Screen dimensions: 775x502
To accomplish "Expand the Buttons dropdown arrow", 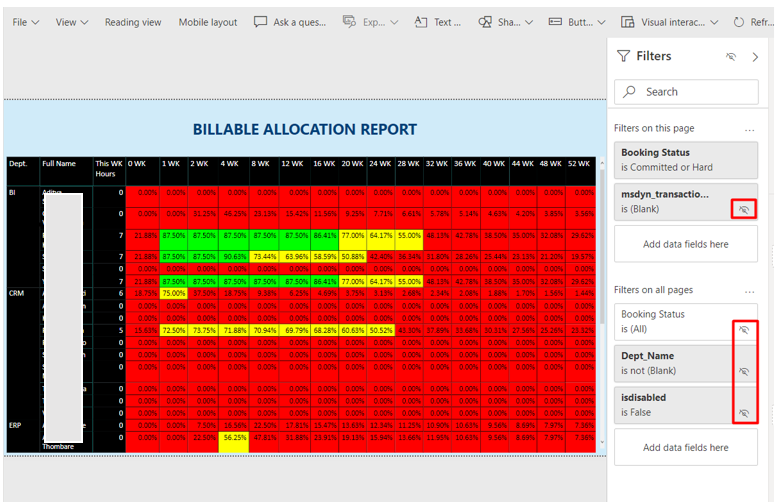I will tap(601, 22).
